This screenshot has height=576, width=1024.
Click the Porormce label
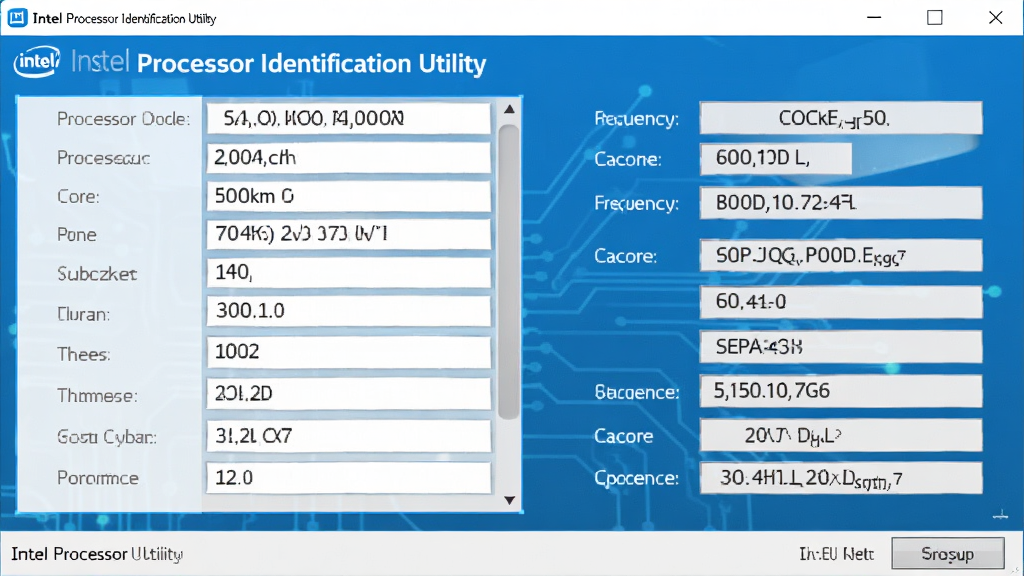tap(98, 478)
